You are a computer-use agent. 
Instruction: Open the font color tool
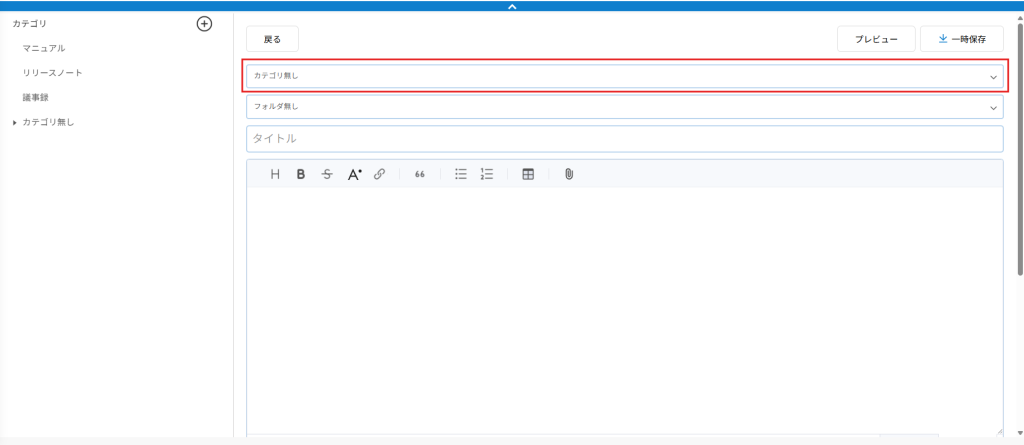tap(354, 174)
